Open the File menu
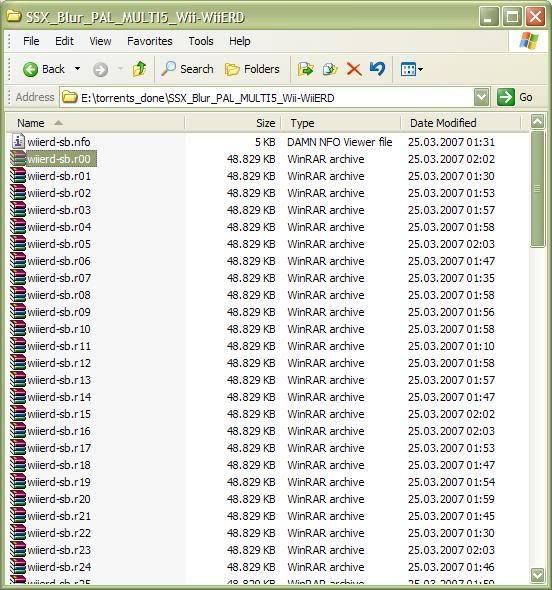The height and width of the screenshot is (590, 552). 31,41
